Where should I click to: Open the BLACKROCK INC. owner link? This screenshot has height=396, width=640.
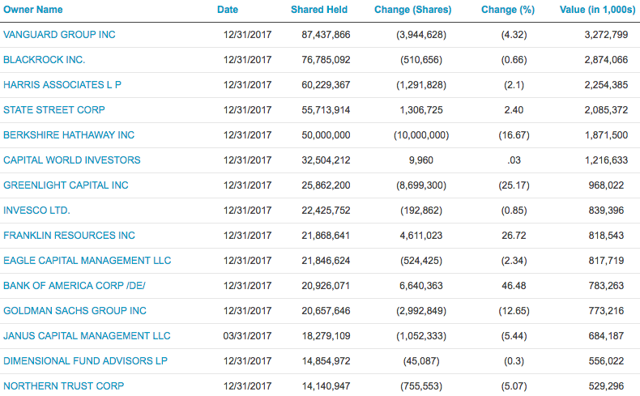pyautogui.click(x=44, y=60)
